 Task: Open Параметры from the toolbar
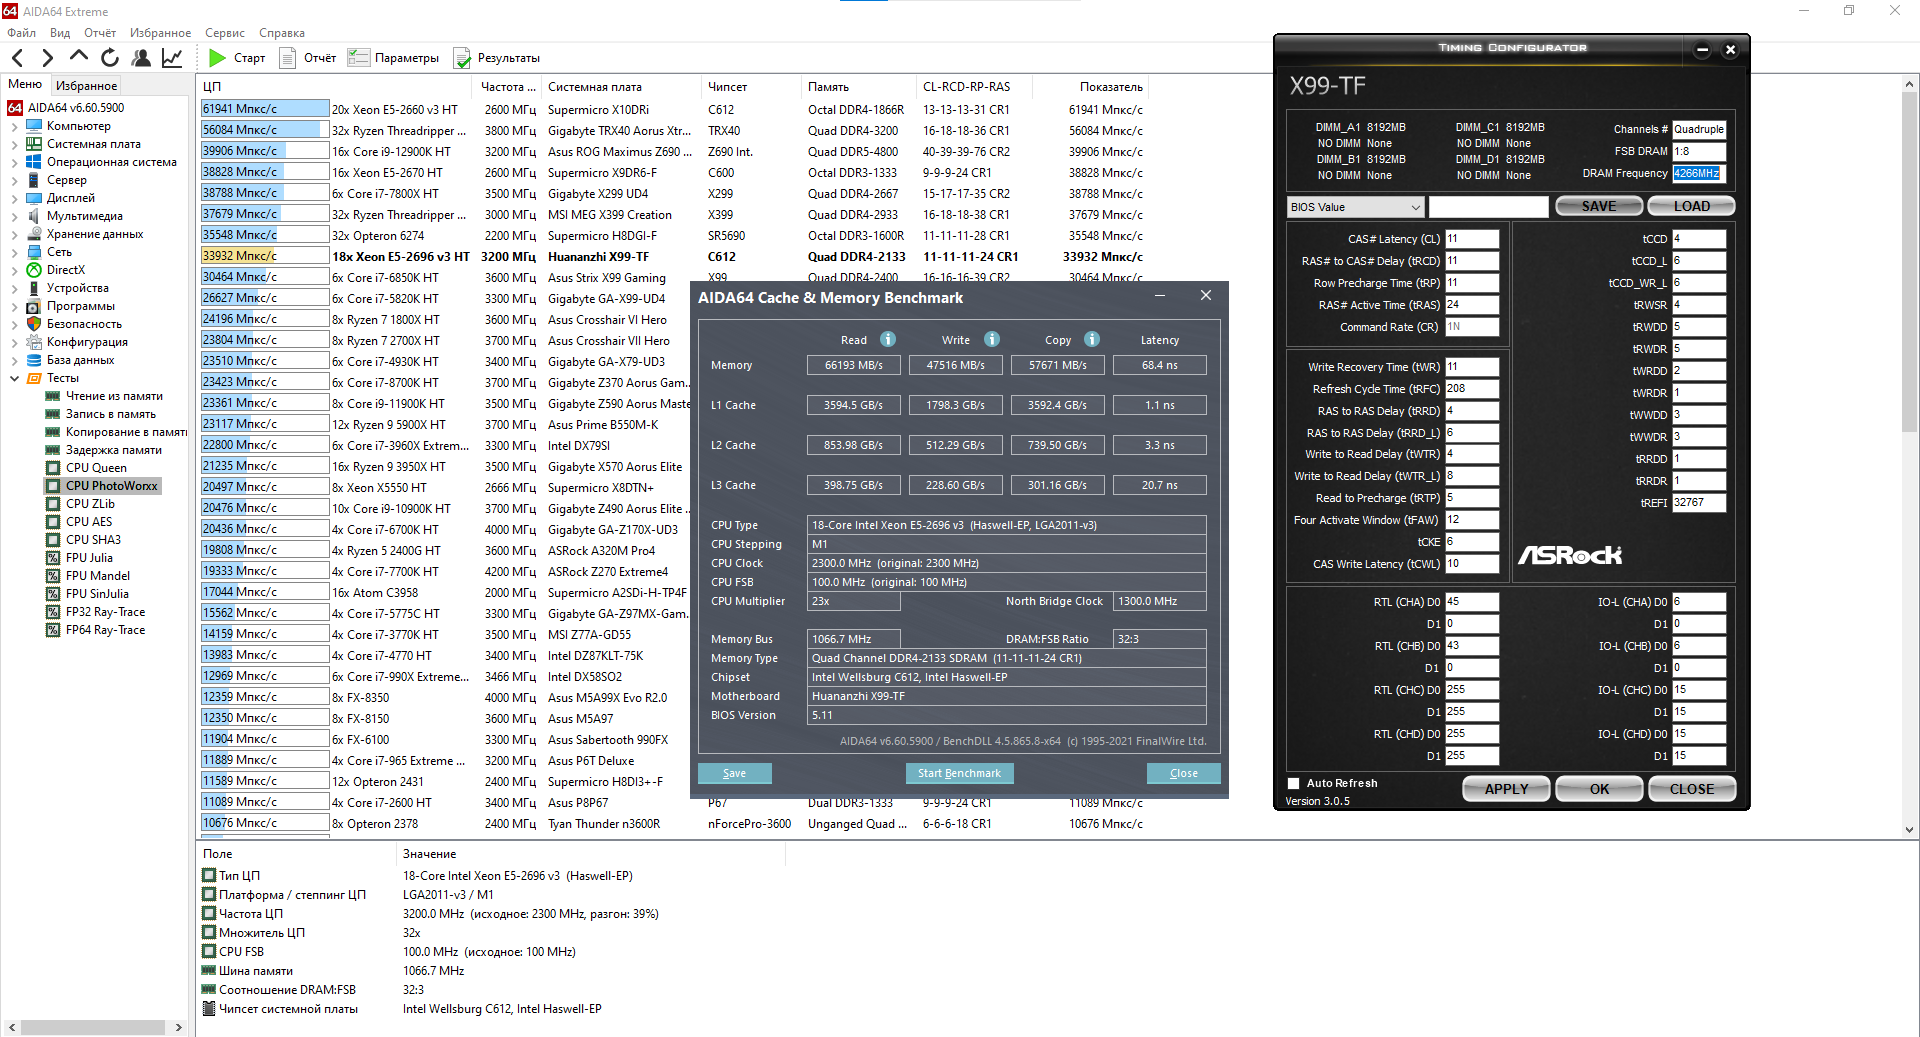[394, 58]
